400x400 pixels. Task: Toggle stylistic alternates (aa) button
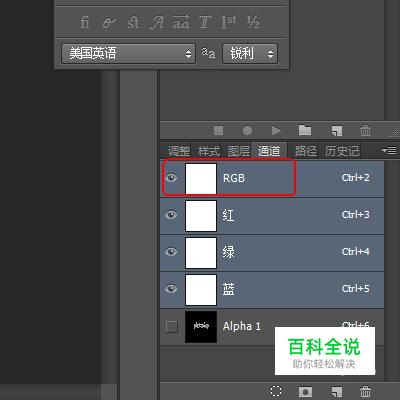pyautogui.click(x=181, y=22)
